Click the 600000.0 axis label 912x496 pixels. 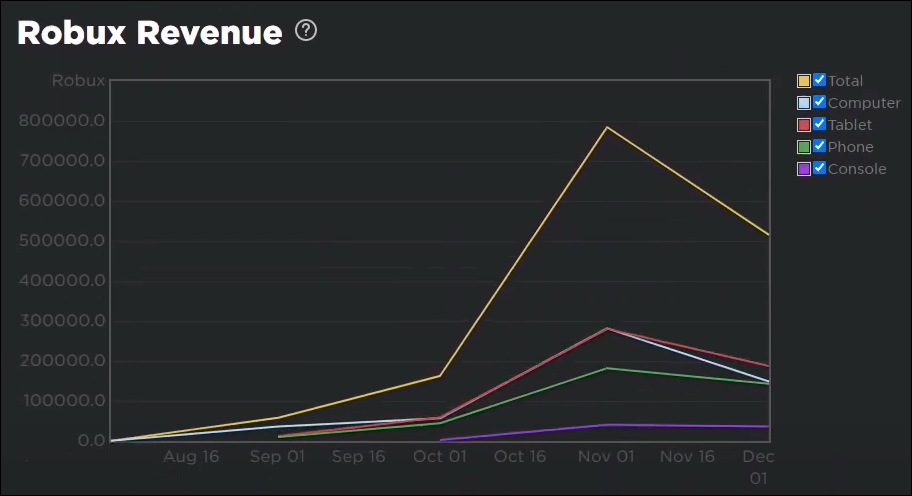pyautogui.click(x=62, y=201)
